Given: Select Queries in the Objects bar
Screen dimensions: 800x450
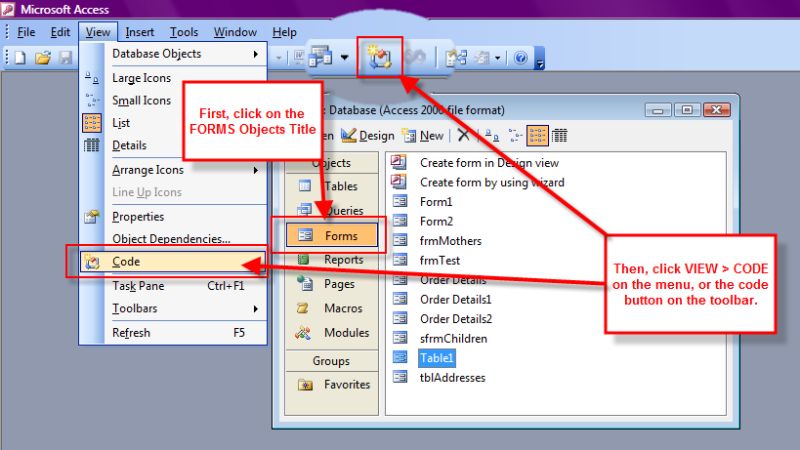Looking at the screenshot, I should 332,210.
